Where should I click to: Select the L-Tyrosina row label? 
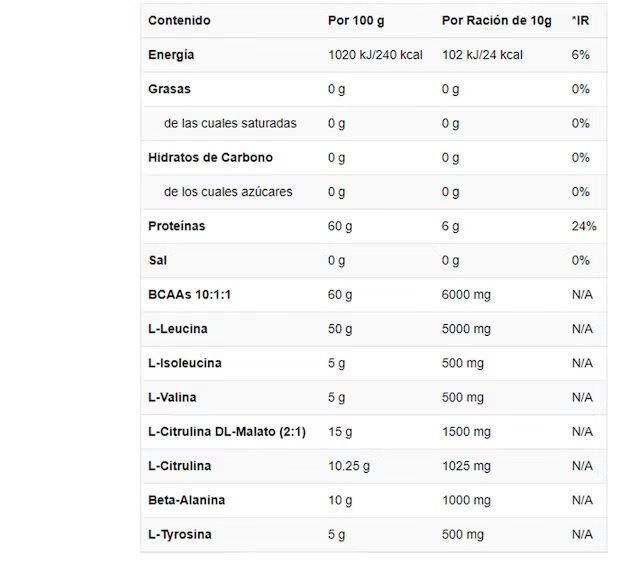tap(180, 534)
